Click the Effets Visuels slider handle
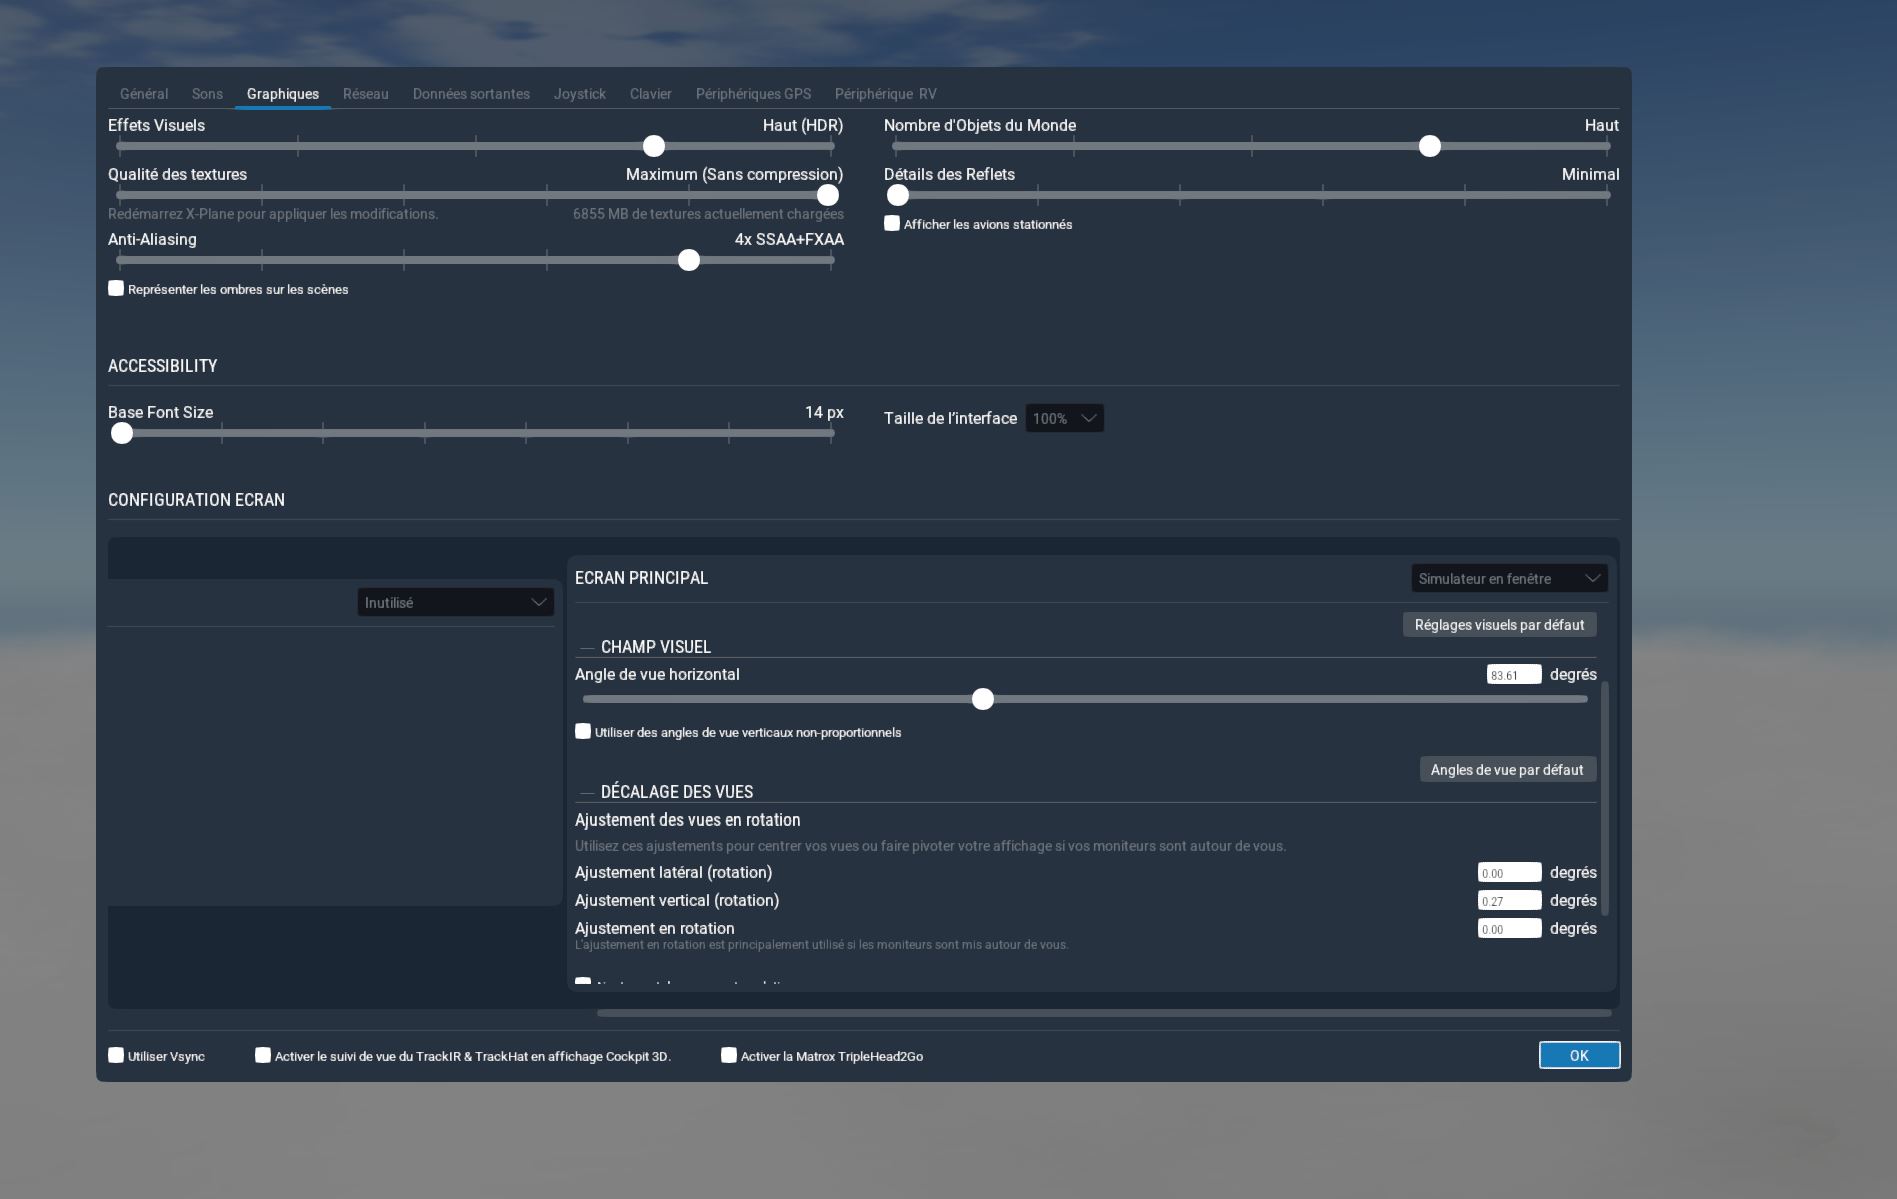Viewport: 1897px width, 1199px height. click(x=654, y=146)
